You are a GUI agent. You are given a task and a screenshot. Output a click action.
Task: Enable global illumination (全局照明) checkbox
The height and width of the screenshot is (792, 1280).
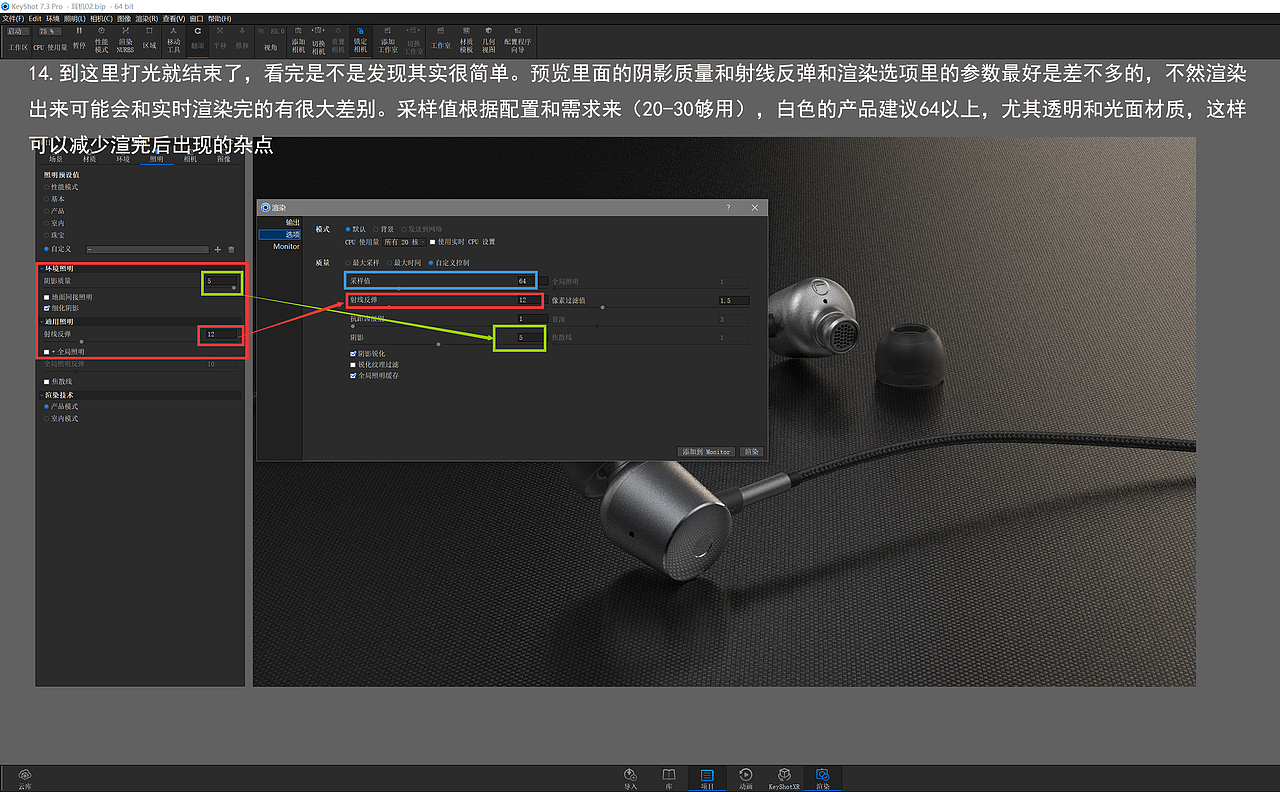tap(46, 352)
